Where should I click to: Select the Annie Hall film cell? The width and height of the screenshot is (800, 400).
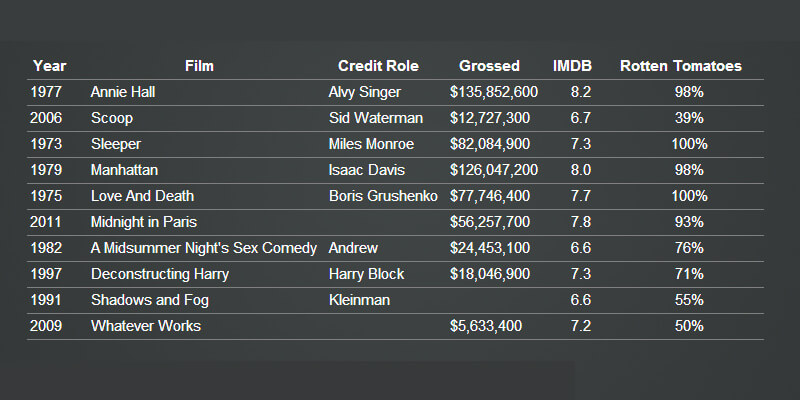[123, 92]
